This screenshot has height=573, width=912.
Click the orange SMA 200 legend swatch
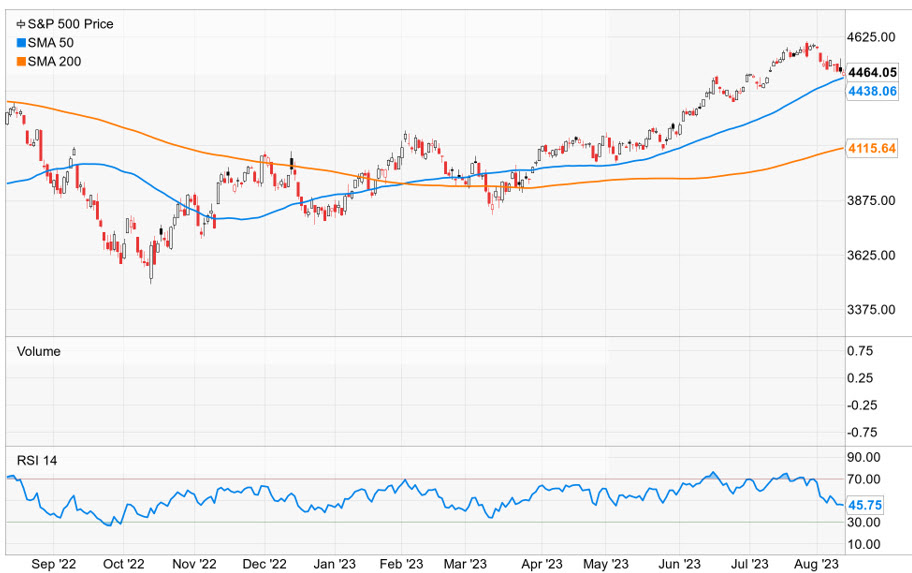(21, 61)
